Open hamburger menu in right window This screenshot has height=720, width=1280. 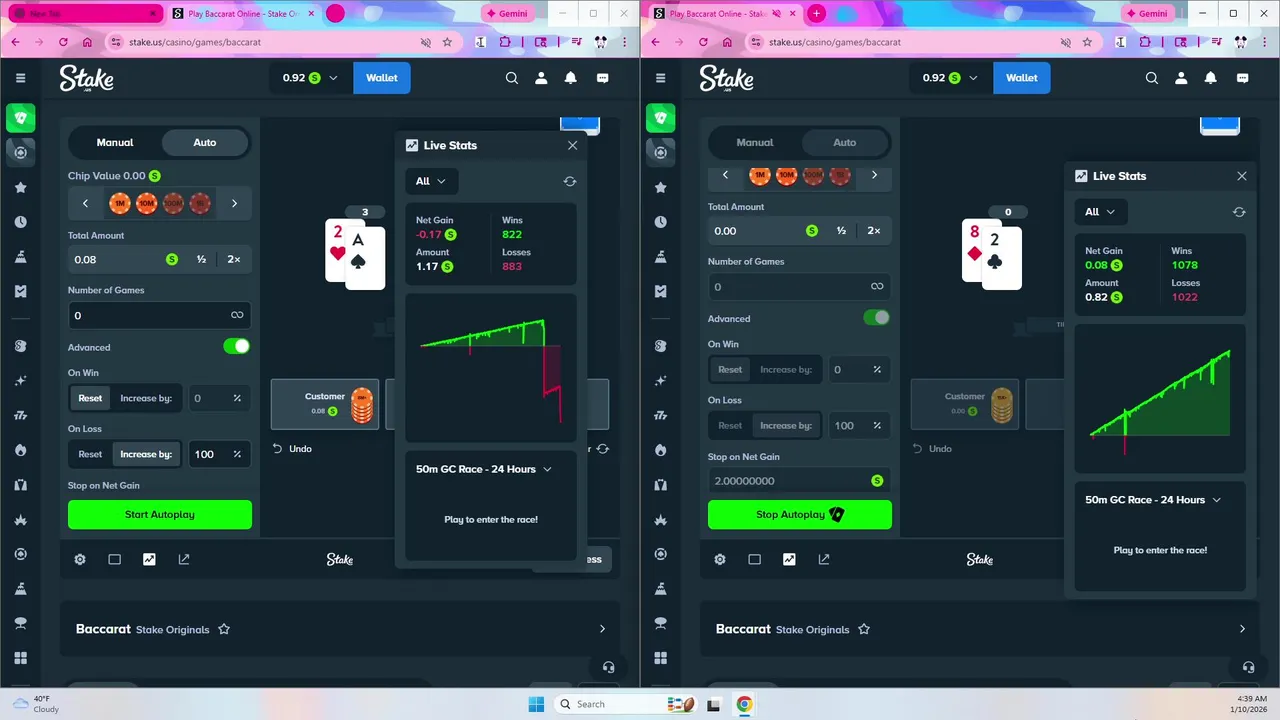click(660, 78)
